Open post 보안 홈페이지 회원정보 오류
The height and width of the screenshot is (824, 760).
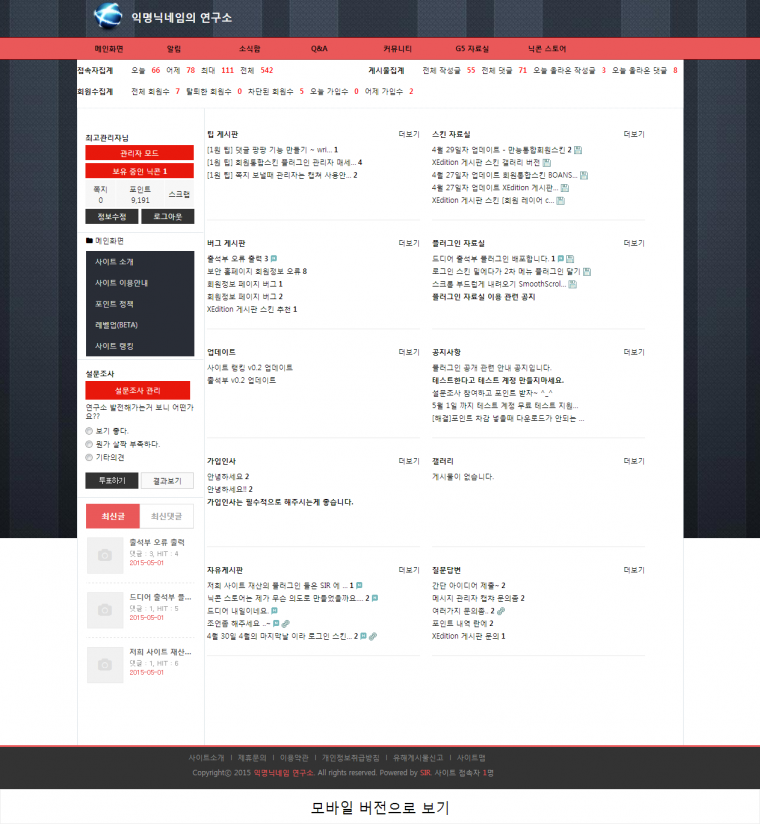(x=254, y=271)
